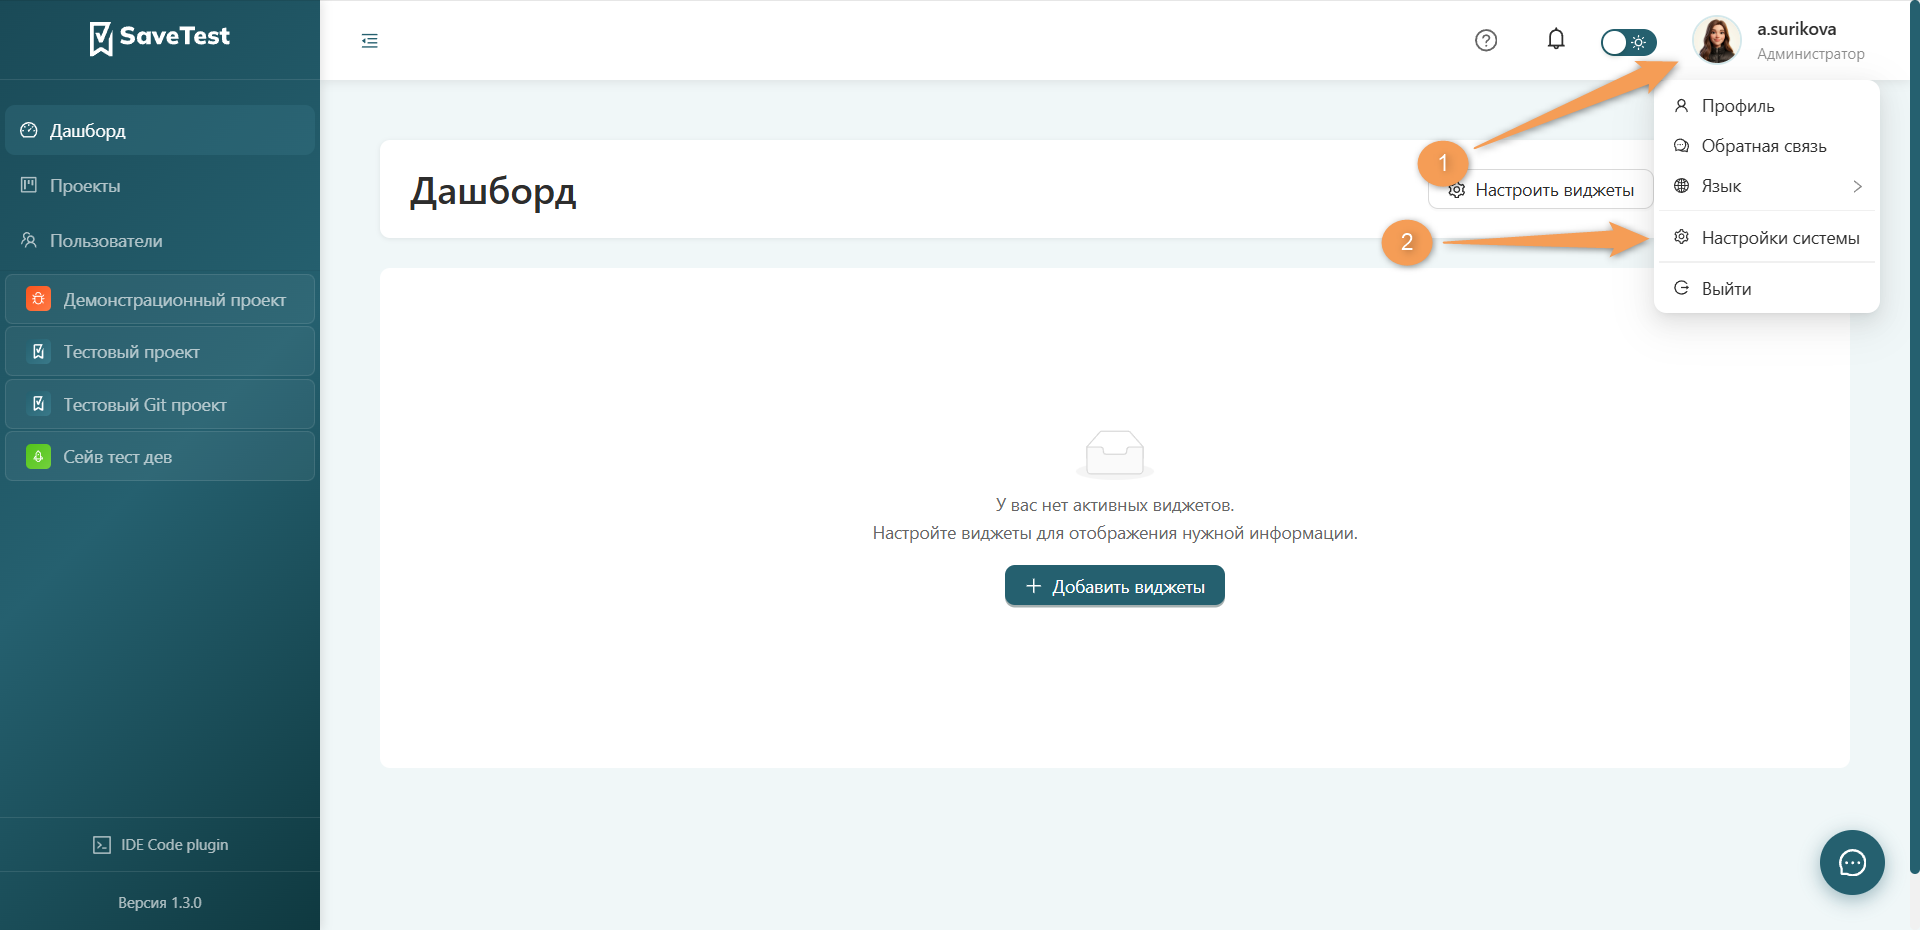Open the help question mark icon
Viewport: 1920px width, 930px height.
1486,40
